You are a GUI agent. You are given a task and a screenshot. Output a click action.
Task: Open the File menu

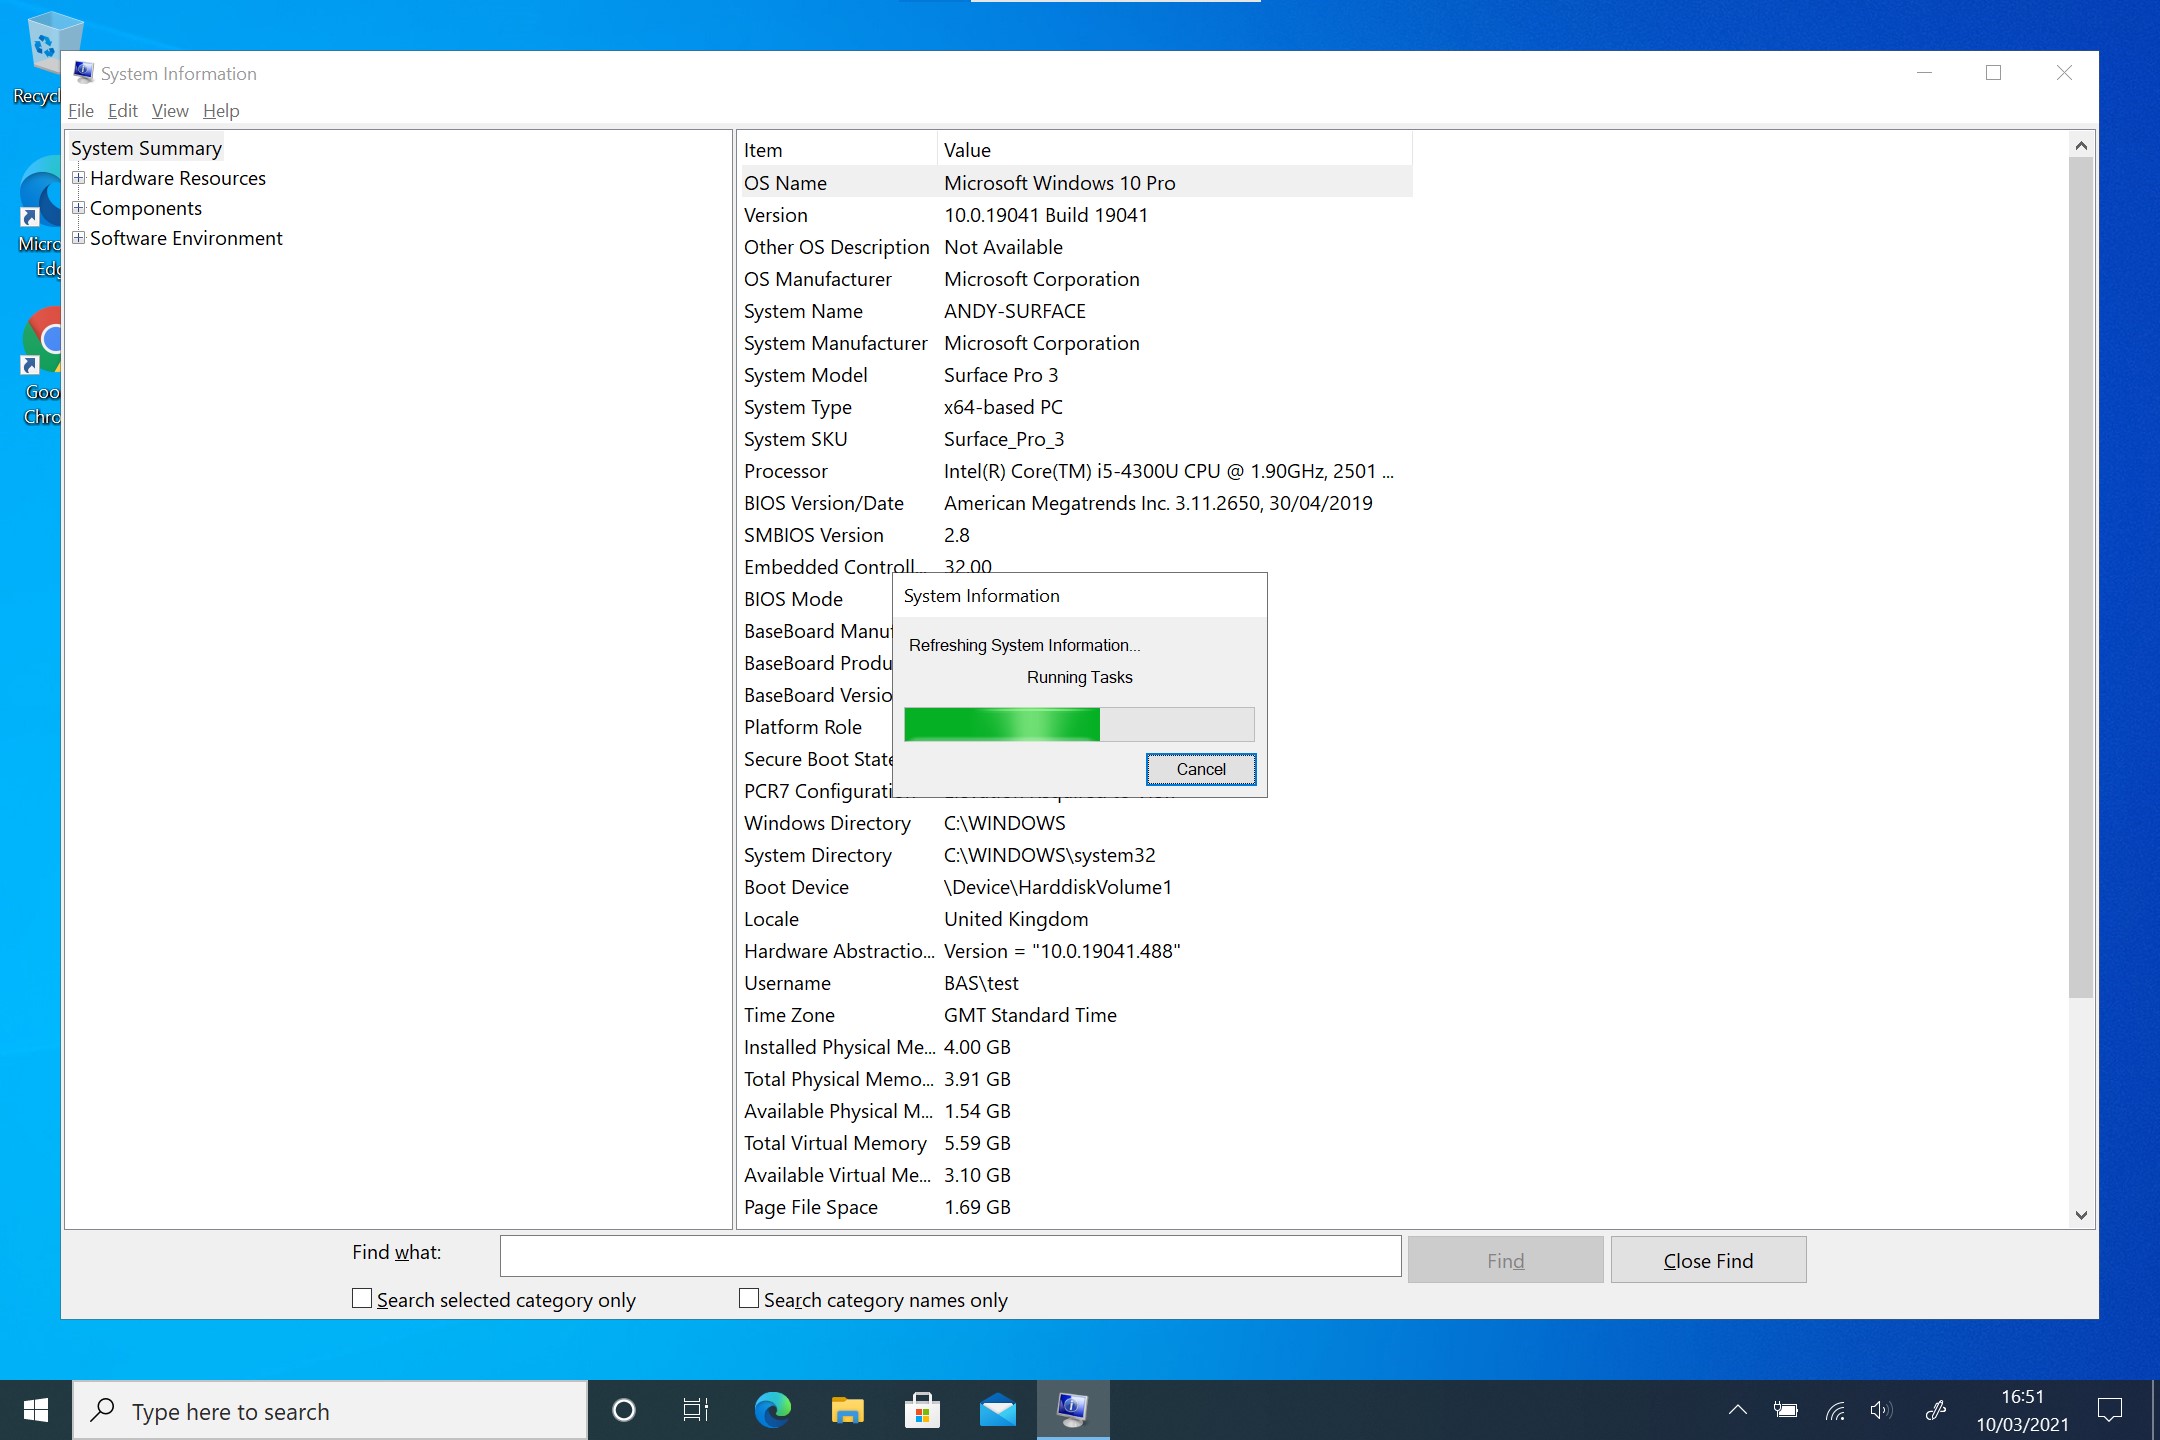click(x=81, y=111)
